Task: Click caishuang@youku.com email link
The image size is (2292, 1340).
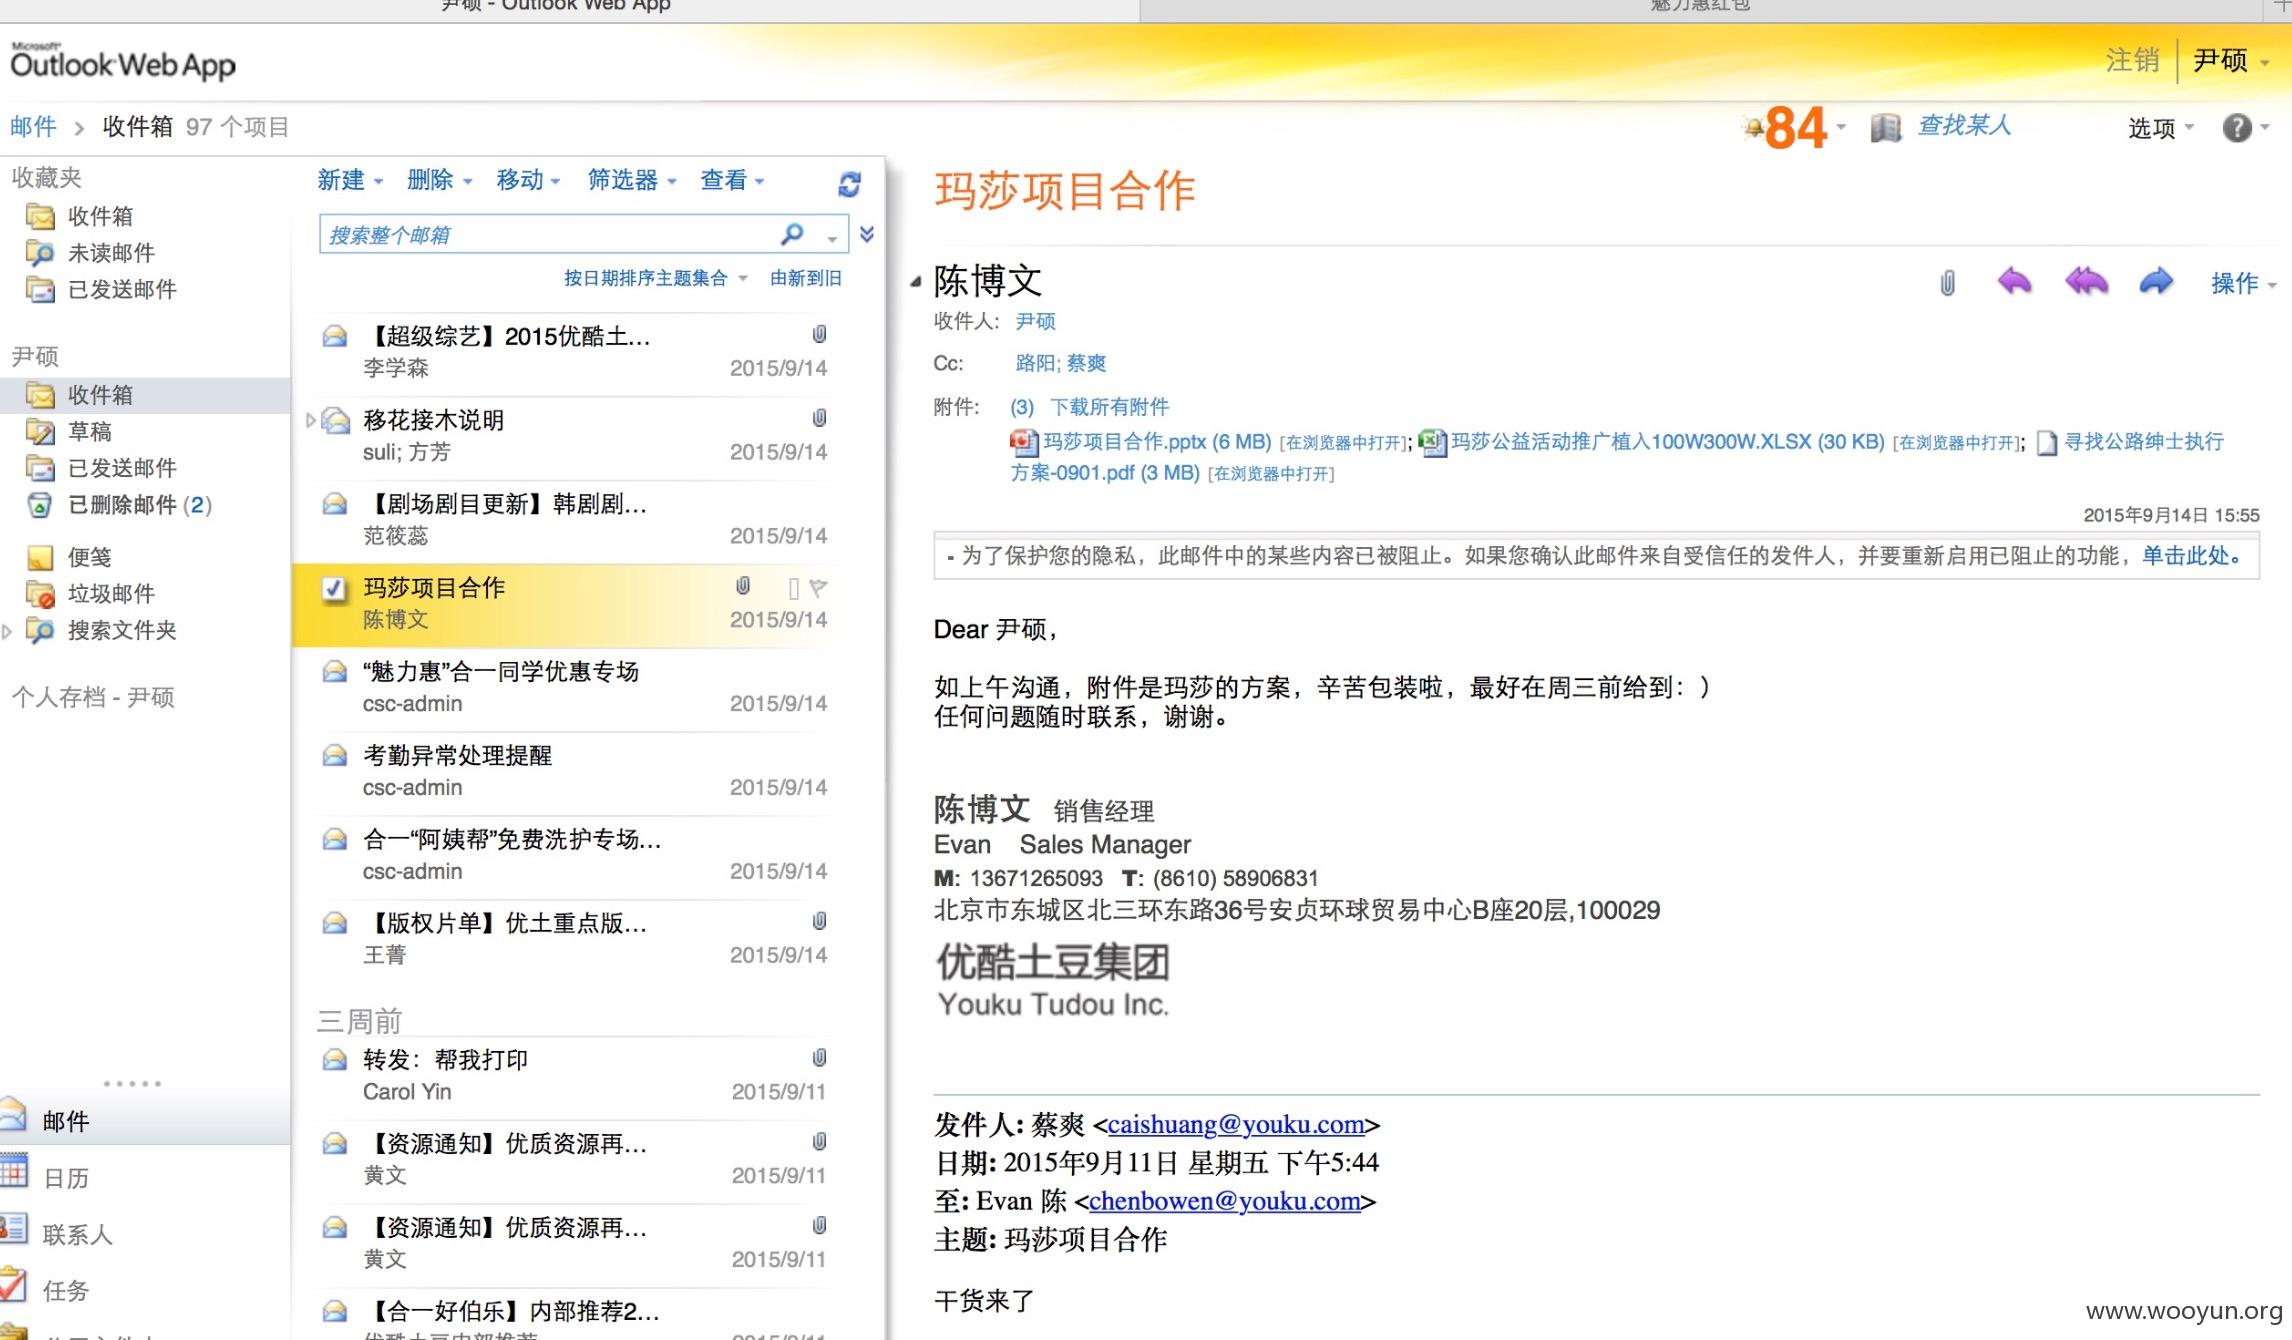Action: click(1236, 1124)
